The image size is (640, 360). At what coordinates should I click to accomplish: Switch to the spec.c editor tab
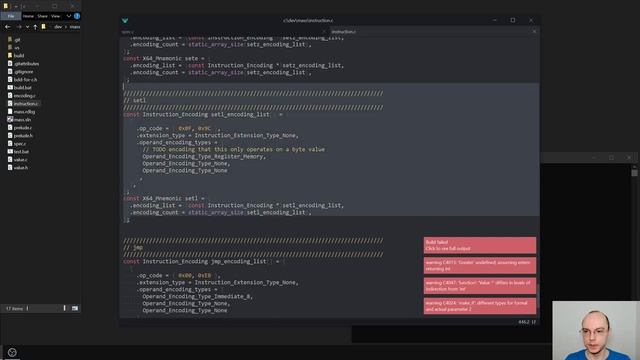(x=128, y=31)
